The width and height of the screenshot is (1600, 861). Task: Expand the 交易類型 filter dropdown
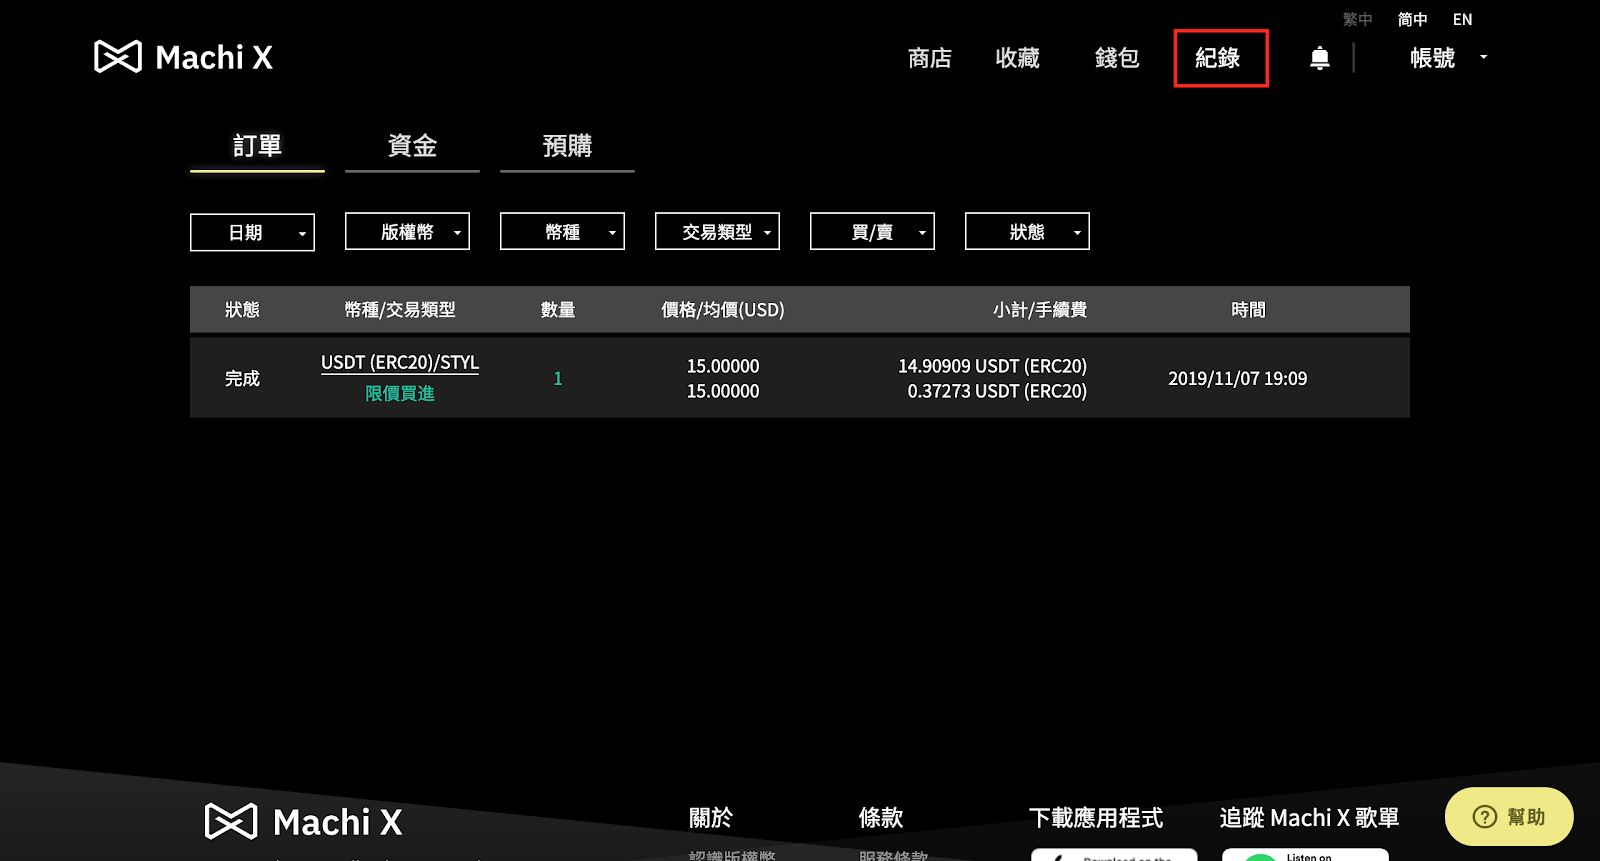coord(717,232)
